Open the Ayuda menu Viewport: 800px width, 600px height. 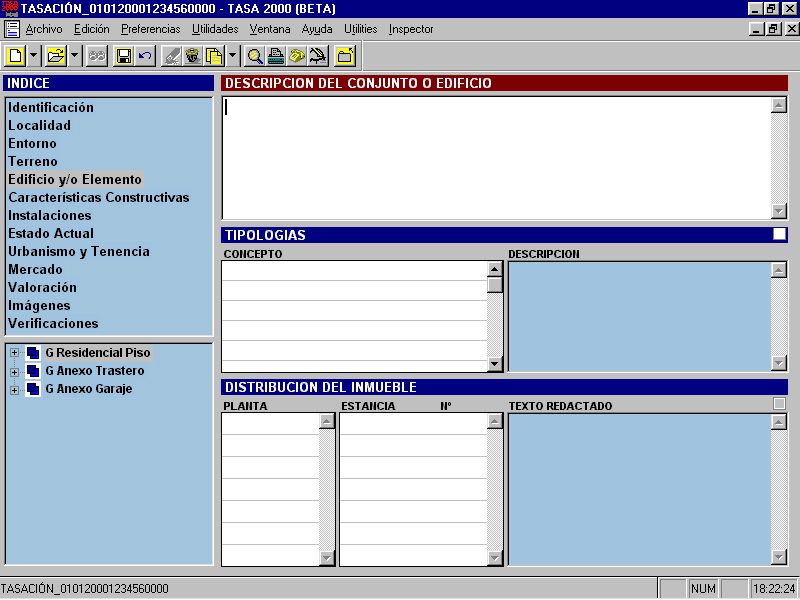(x=317, y=29)
